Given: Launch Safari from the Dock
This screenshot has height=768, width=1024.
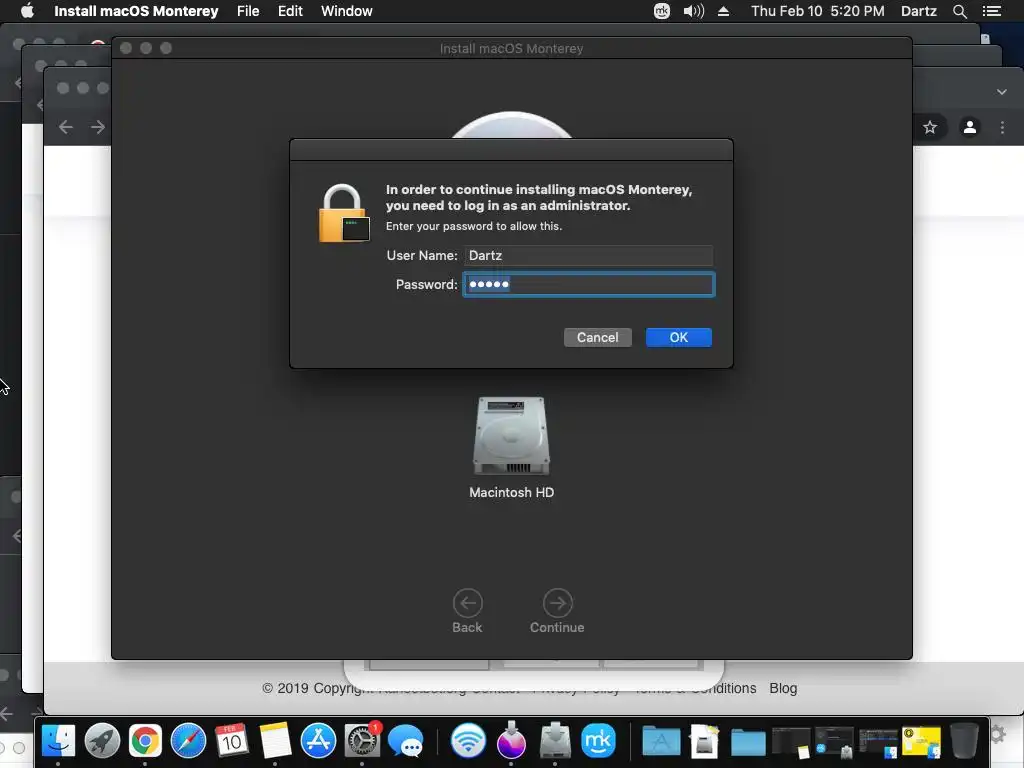Looking at the screenshot, I should (x=188, y=741).
